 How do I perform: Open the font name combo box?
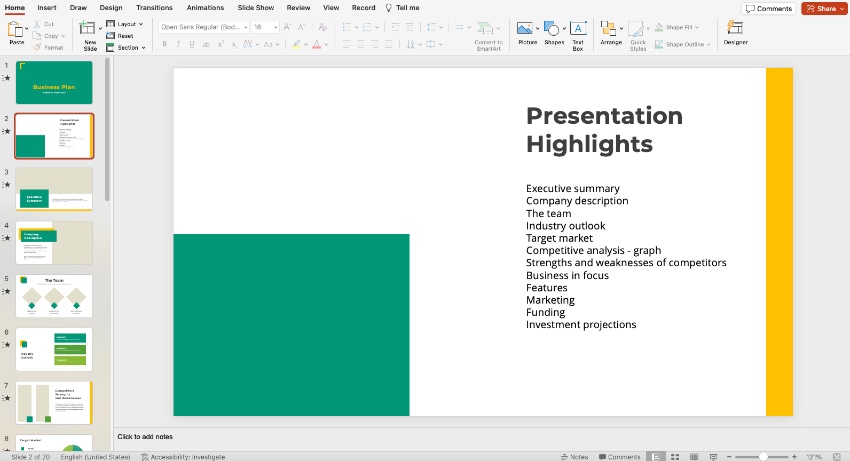[x=204, y=27]
